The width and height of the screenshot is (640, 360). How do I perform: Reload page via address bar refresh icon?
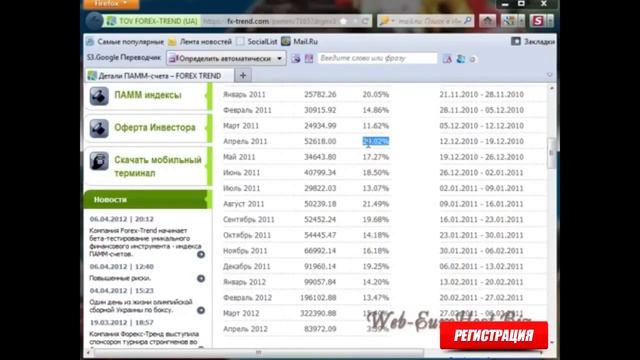pos(365,21)
